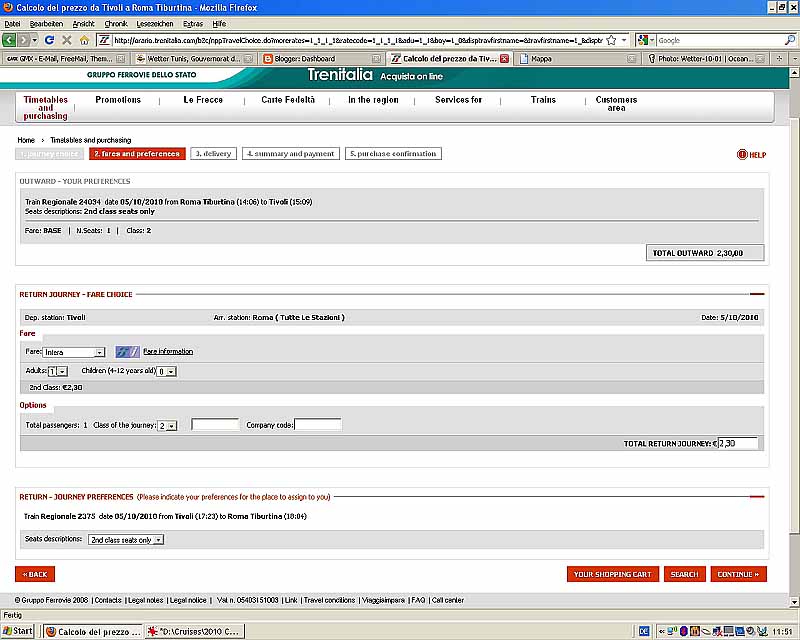Viewport: 800px width, 640px height.
Task: Click the Fare information link
Action: click(168, 352)
